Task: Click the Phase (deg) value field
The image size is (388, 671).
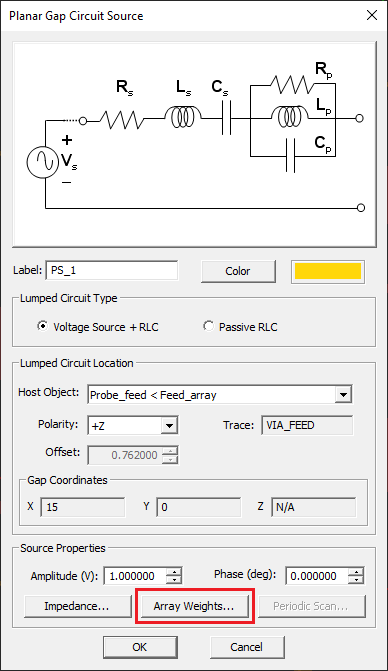Action: 317,576
